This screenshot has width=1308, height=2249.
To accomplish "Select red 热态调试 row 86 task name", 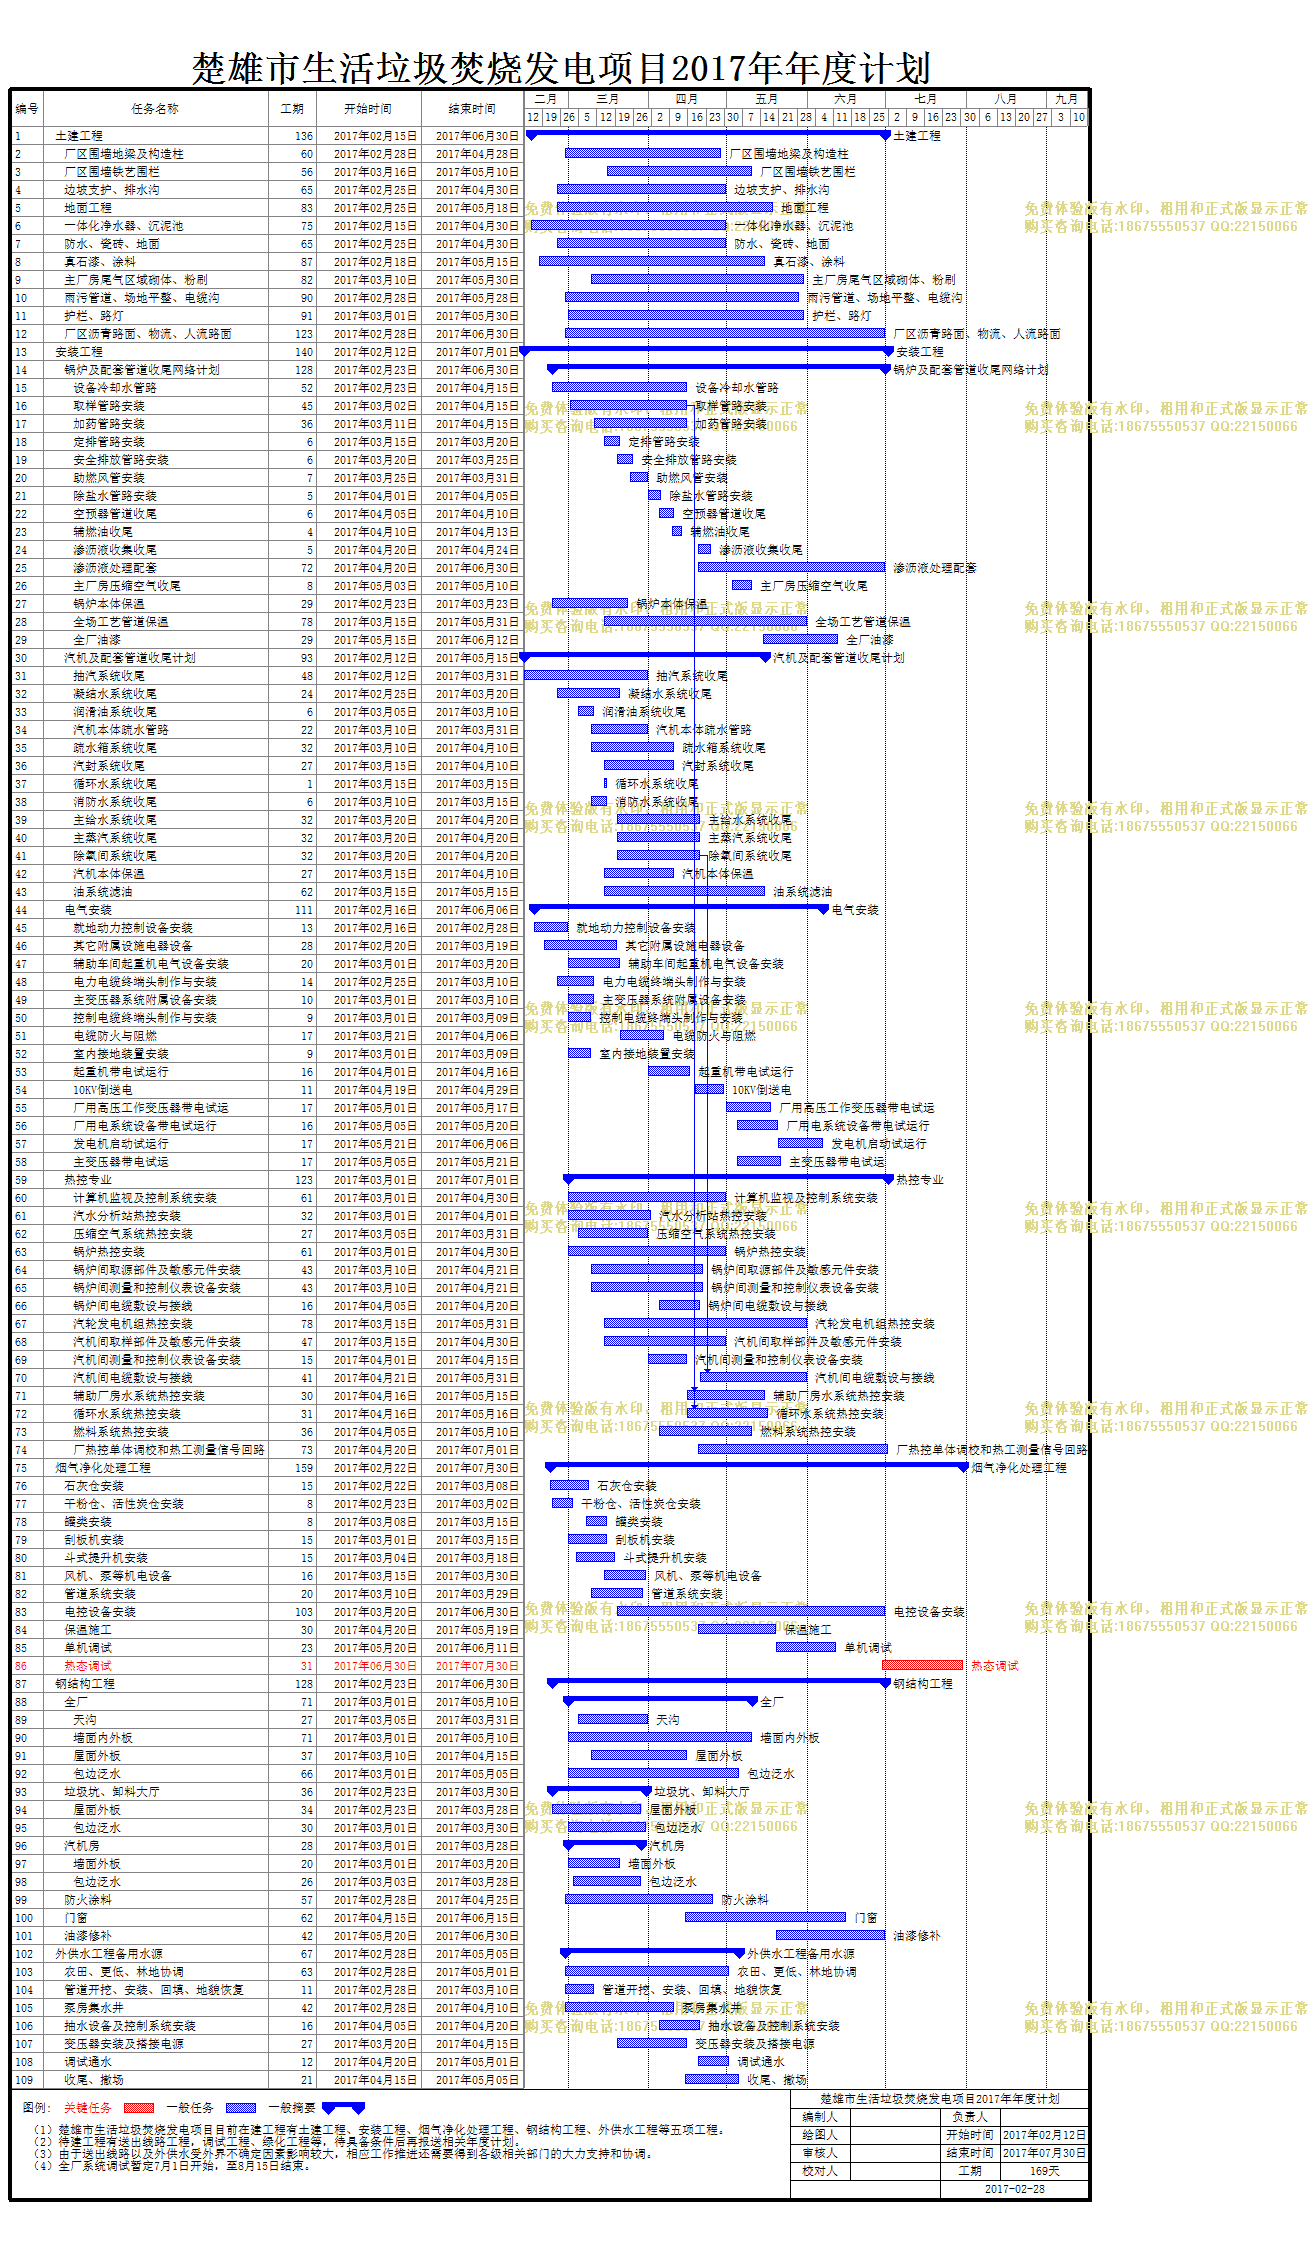I will 88,1666.
